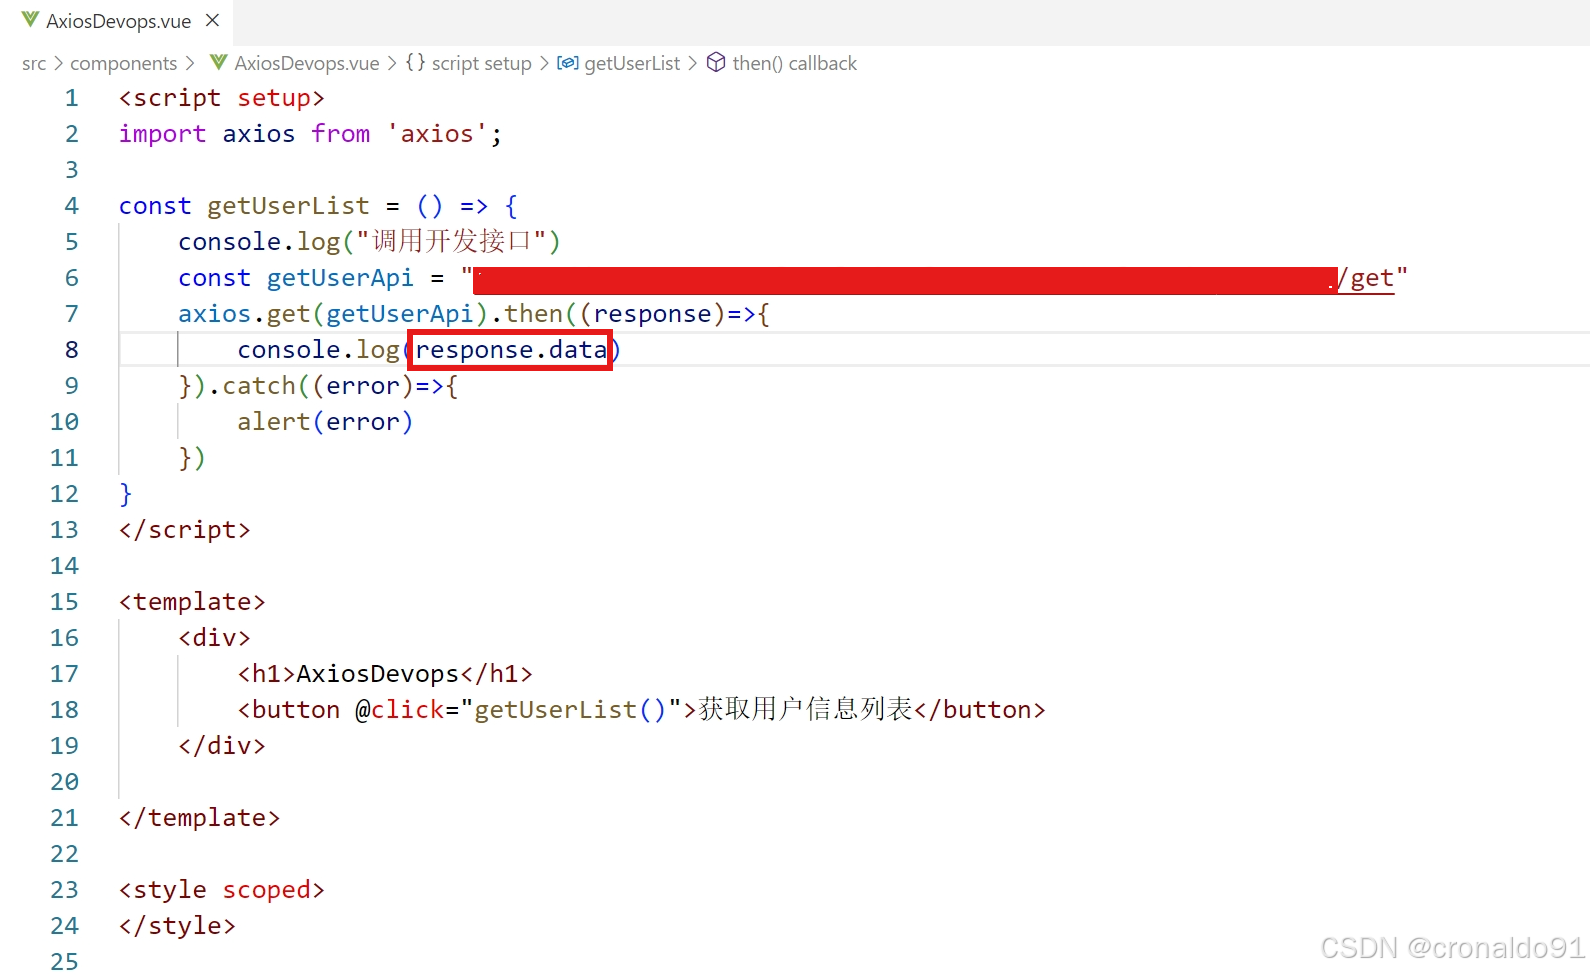The height and width of the screenshot is (975, 1590).
Task: Click 'getUserApi' variable on line 6
Action: [340, 278]
